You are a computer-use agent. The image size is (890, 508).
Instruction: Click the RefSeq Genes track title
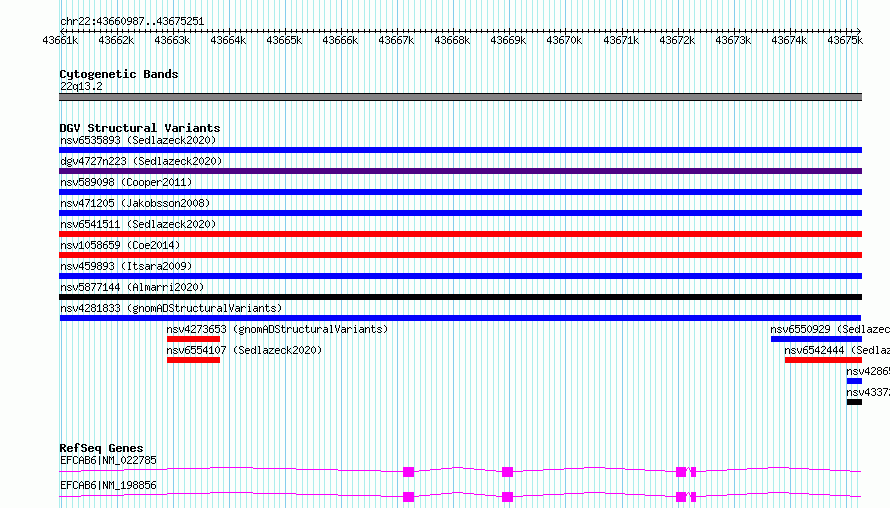tap(101, 448)
